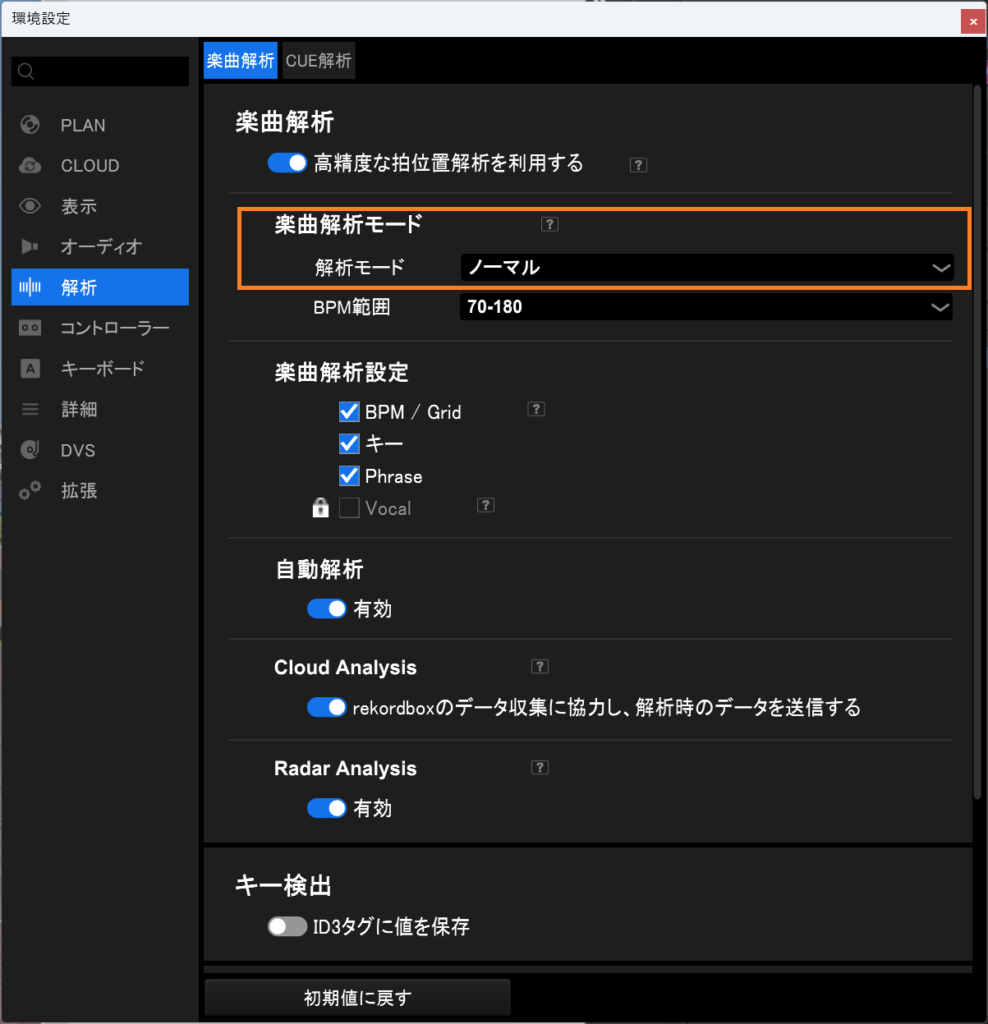This screenshot has height=1024, width=988.
Task: Click the PLAN globe icon in sidebar
Action: [x=30, y=125]
